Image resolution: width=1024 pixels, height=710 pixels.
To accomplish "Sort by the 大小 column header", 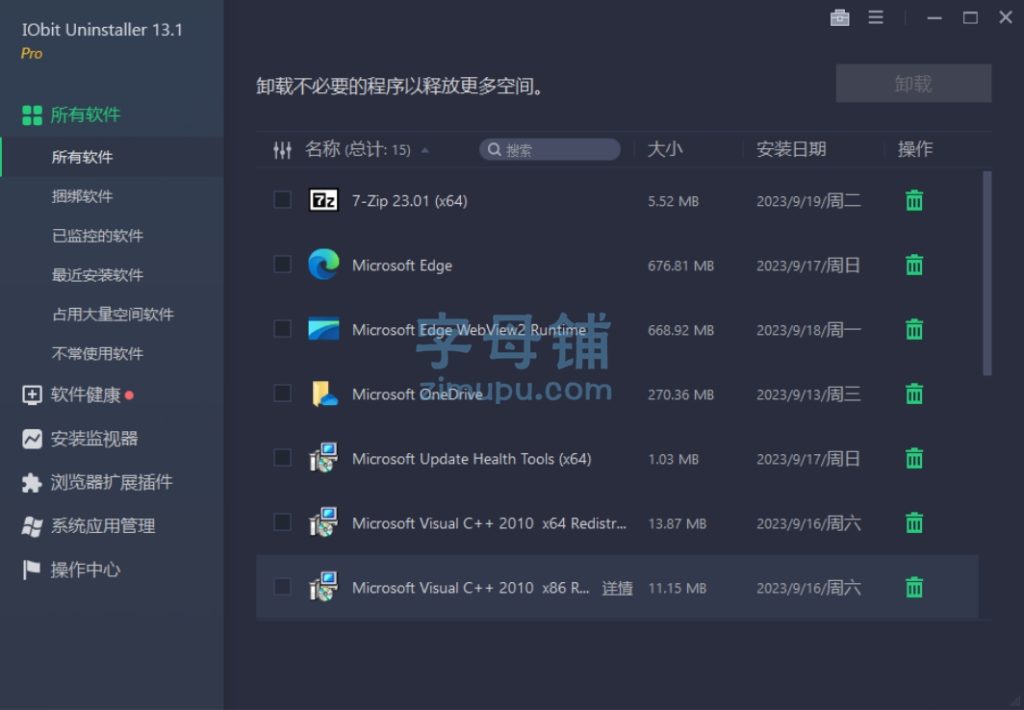I will pos(665,150).
